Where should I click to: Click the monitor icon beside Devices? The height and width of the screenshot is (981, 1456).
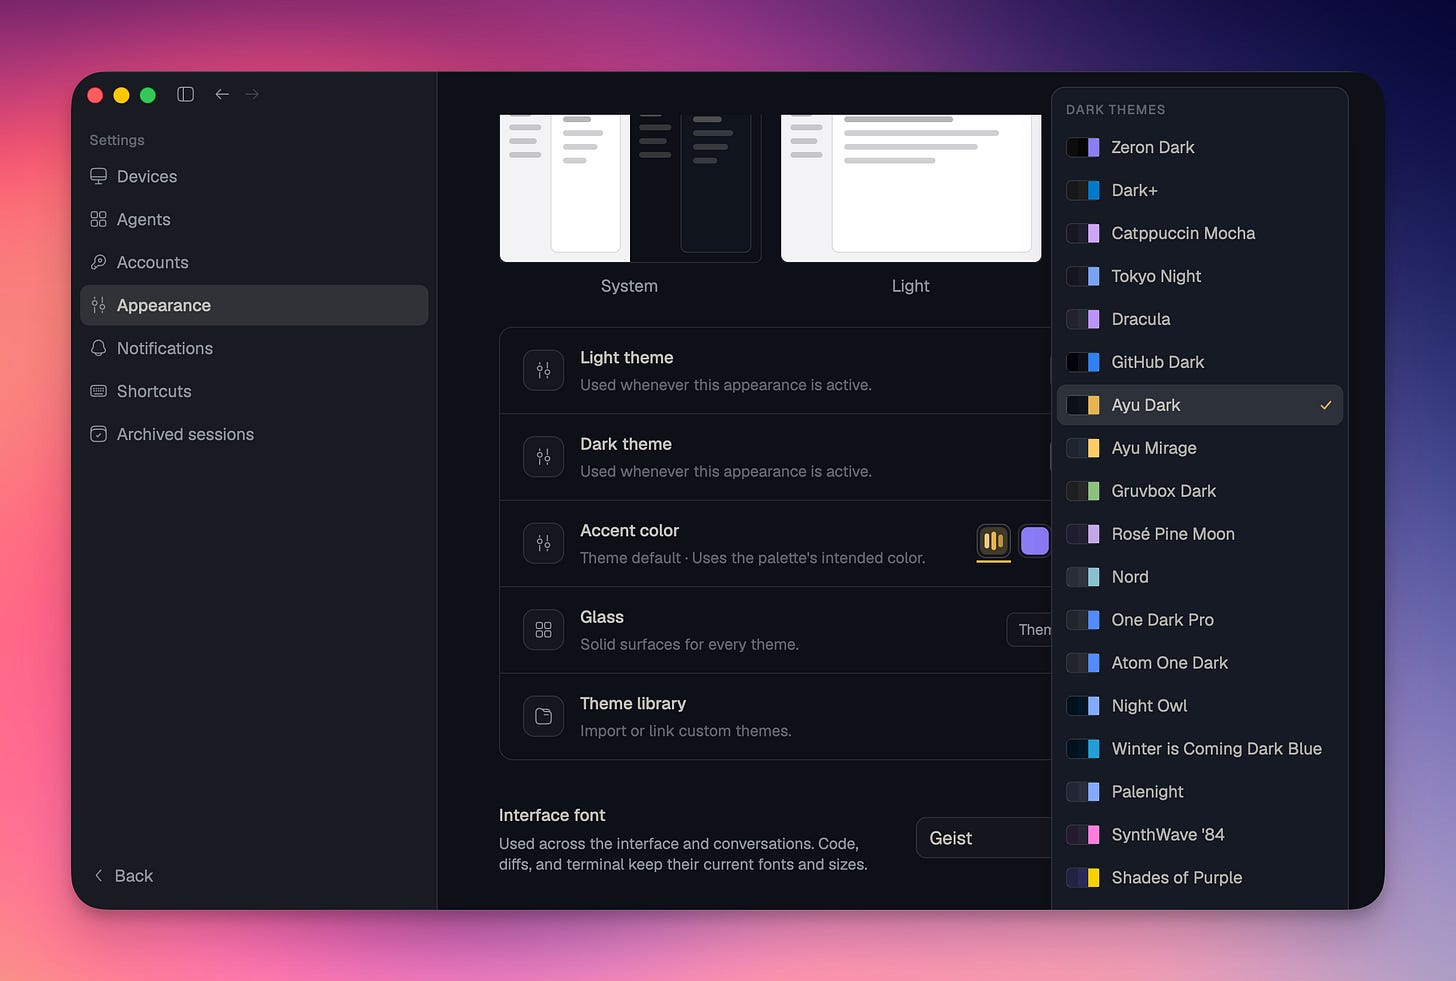click(x=98, y=176)
